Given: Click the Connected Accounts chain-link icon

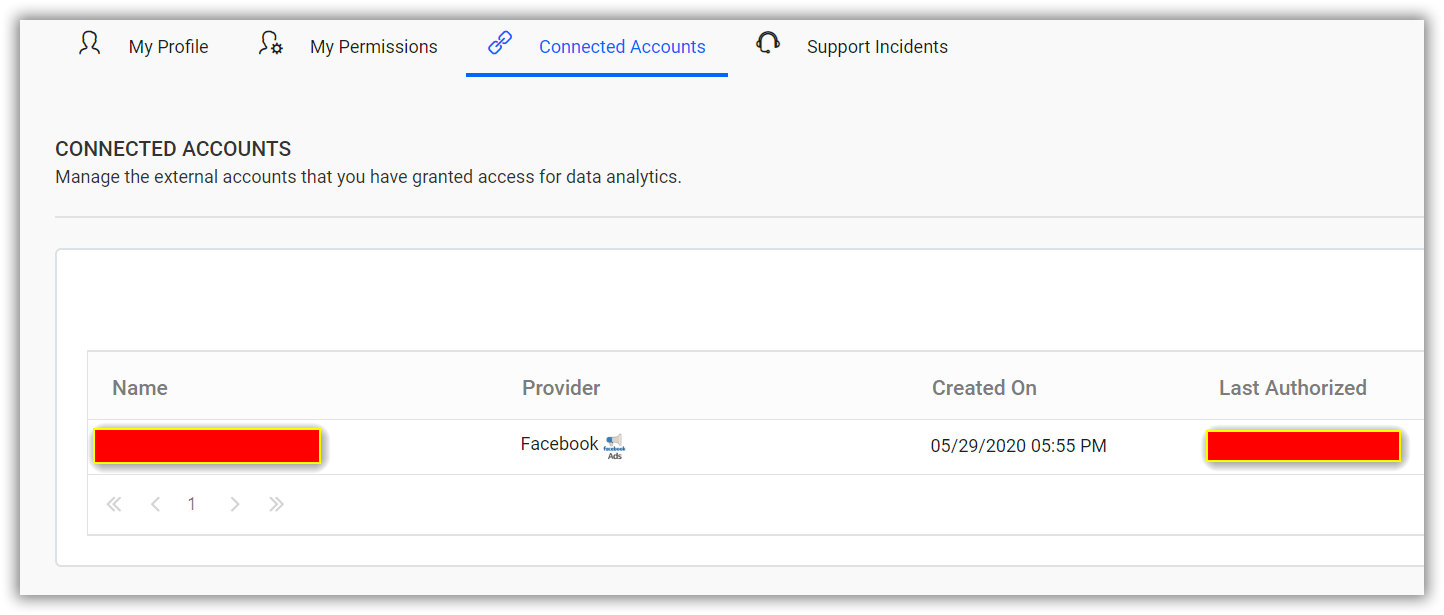Looking at the screenshot, I should point(500,44).
